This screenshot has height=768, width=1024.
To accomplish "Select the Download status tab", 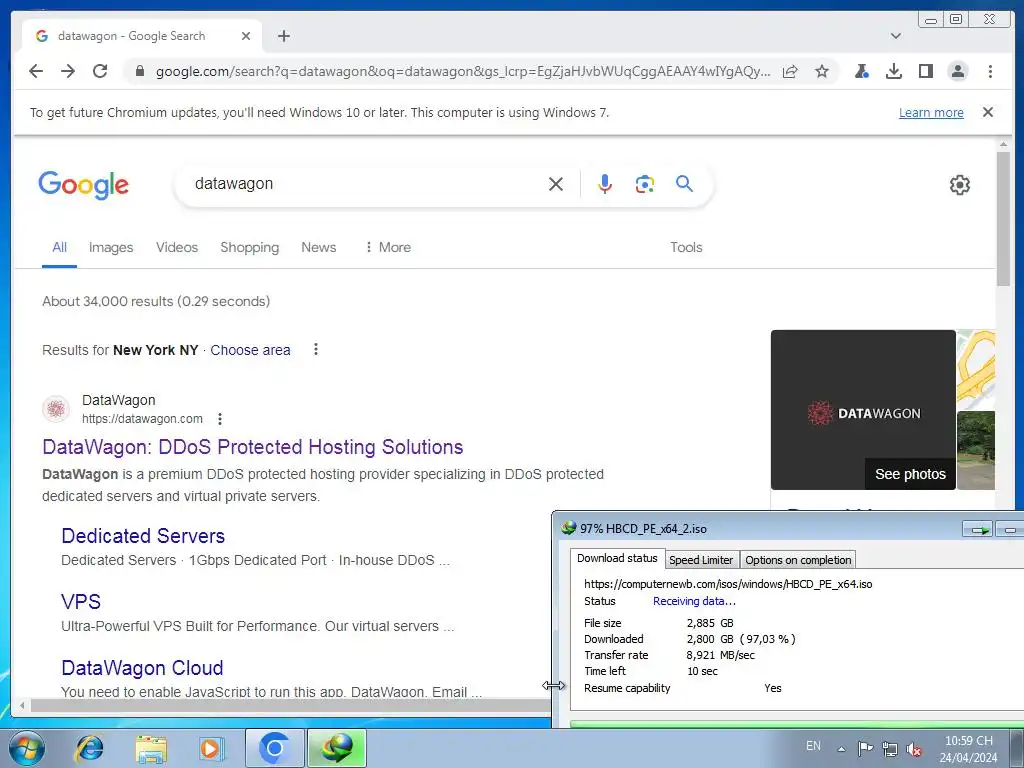I will (617, 558).
